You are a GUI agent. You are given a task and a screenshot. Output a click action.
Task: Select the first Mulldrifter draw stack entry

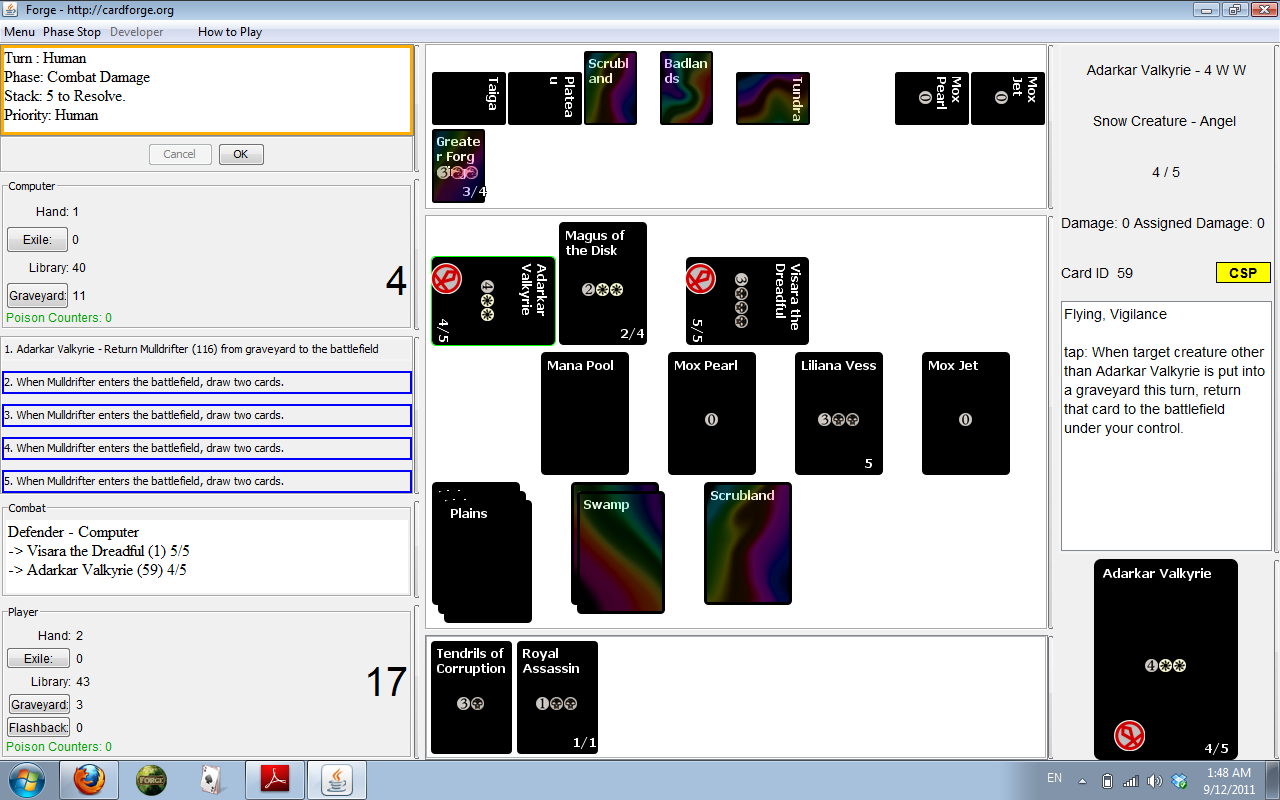(207, 382)
